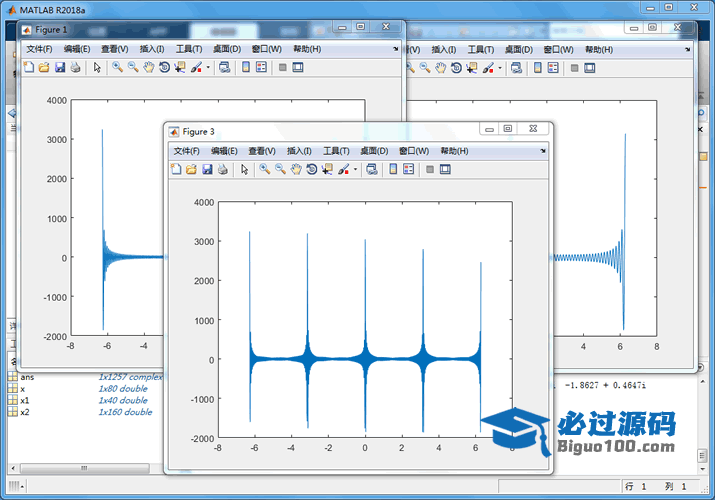Image resolution: width=715 pixels, height=500 pixels.
Task: Click New Figure icon in Figure 3 toolbar
Action: (x=176, y=170)
